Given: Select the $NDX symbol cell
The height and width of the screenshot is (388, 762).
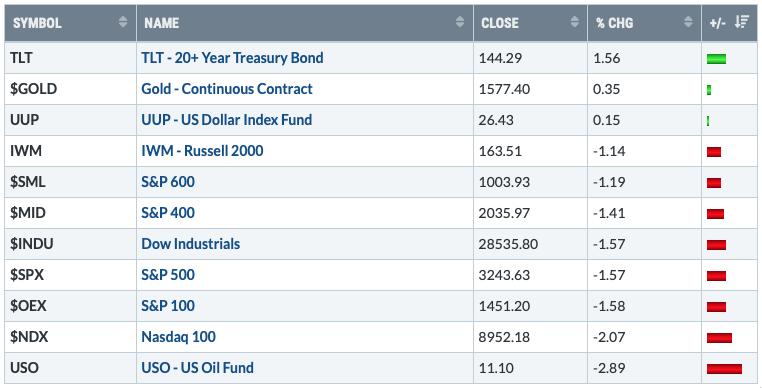Looking at the screenshot, I should pos(70,337).
